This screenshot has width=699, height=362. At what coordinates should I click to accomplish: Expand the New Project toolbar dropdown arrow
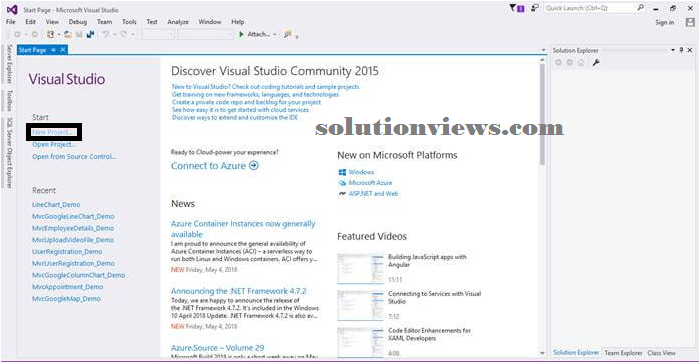point(59,34)
